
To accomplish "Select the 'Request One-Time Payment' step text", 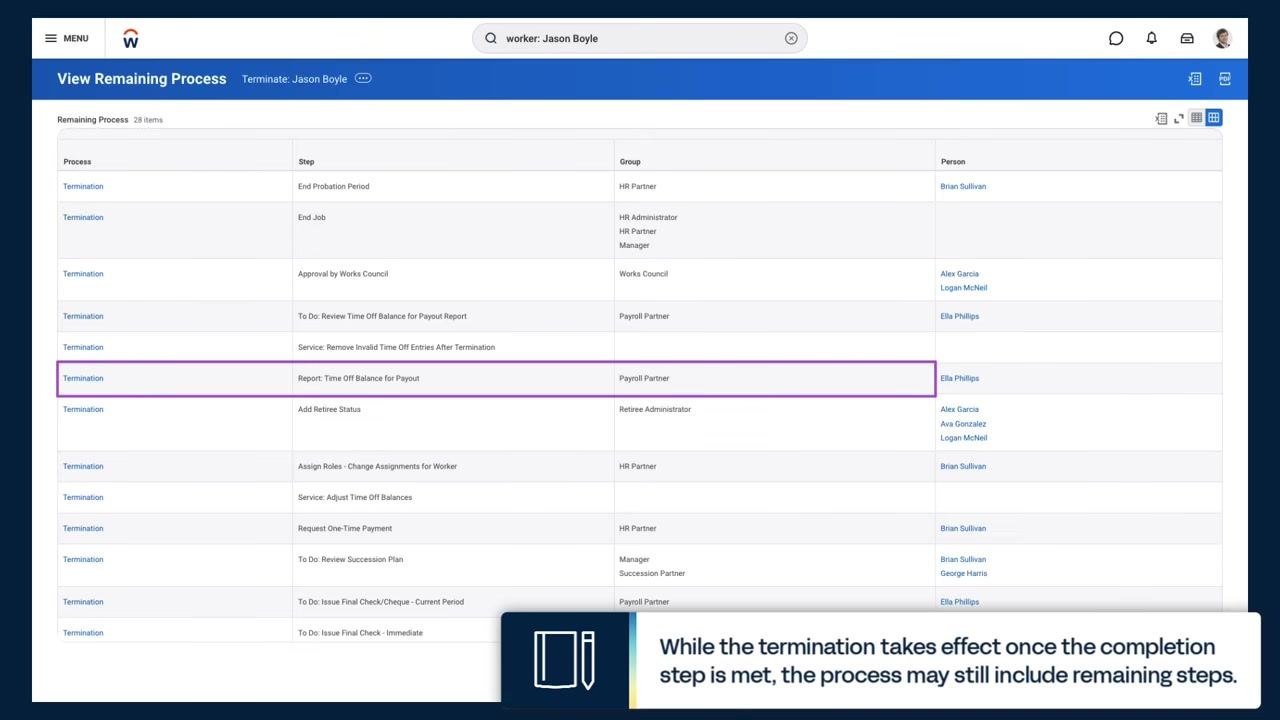I will click(x=345, y=528).
